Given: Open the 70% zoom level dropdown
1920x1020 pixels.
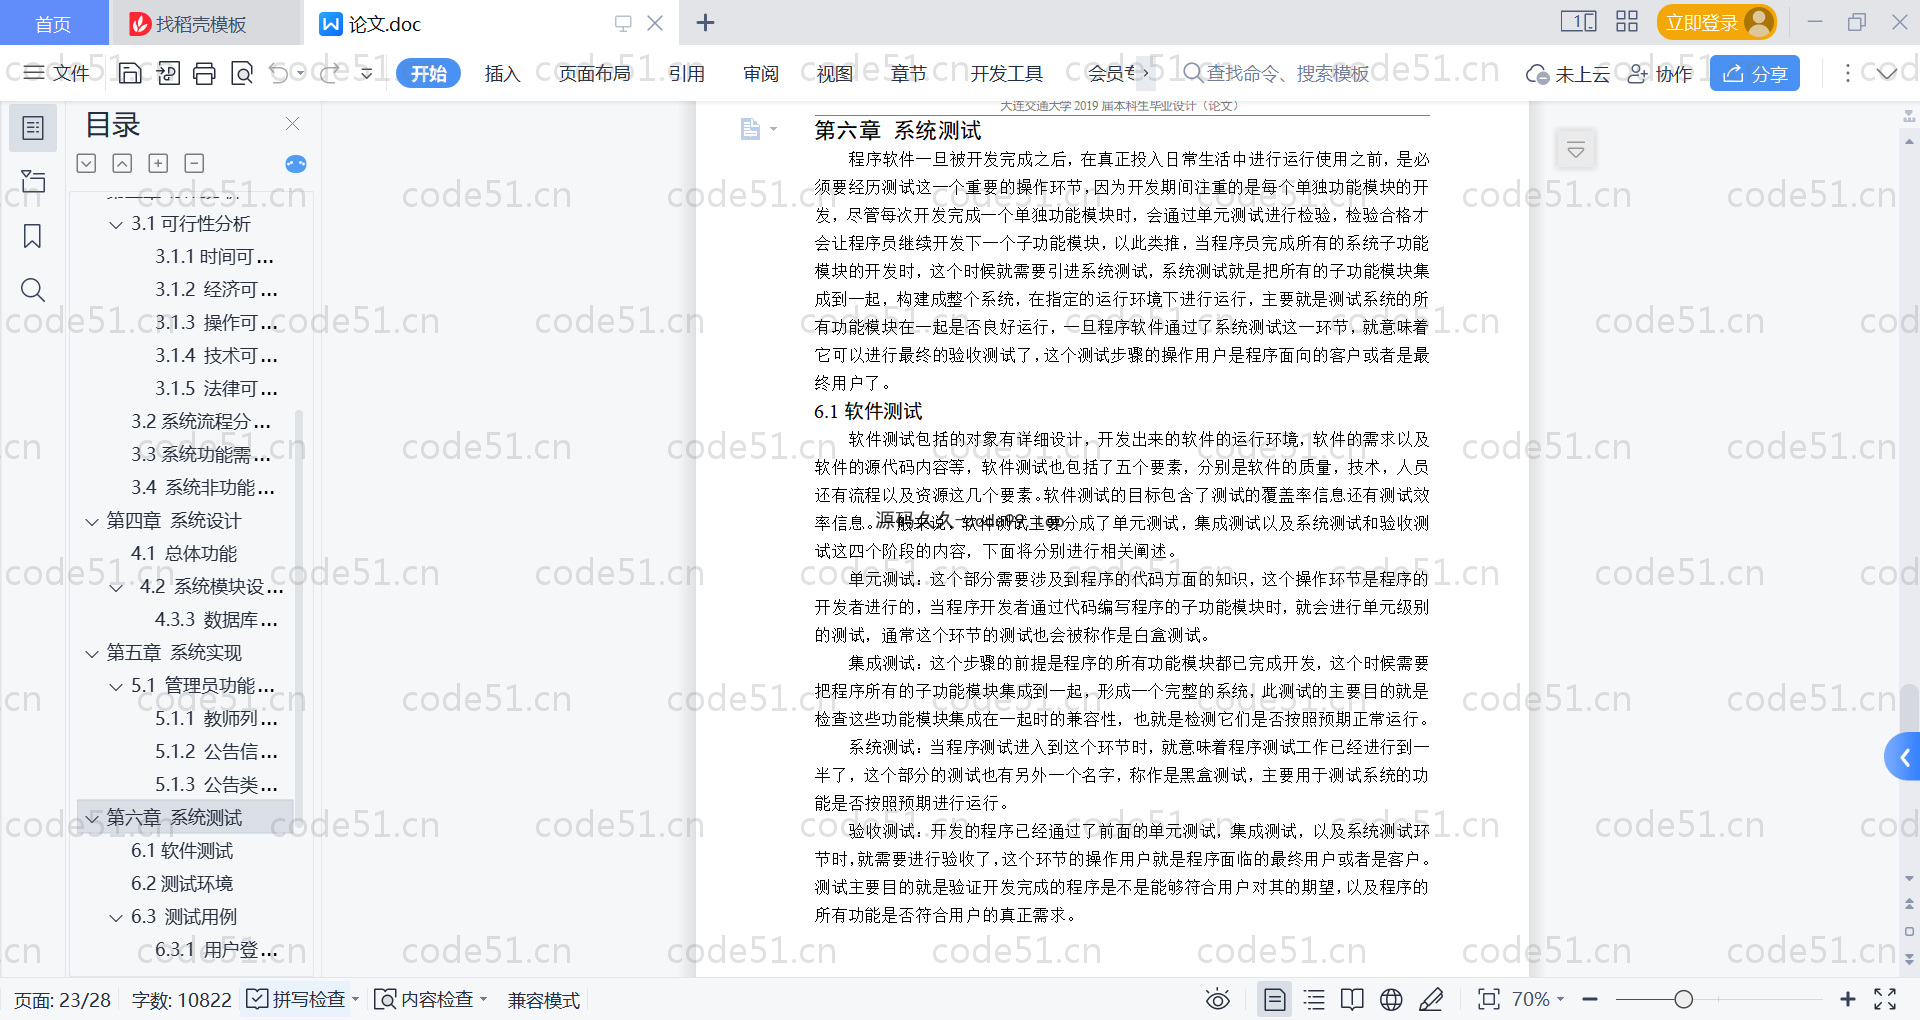Looking at the screenshot, I should coord(1537,999).
